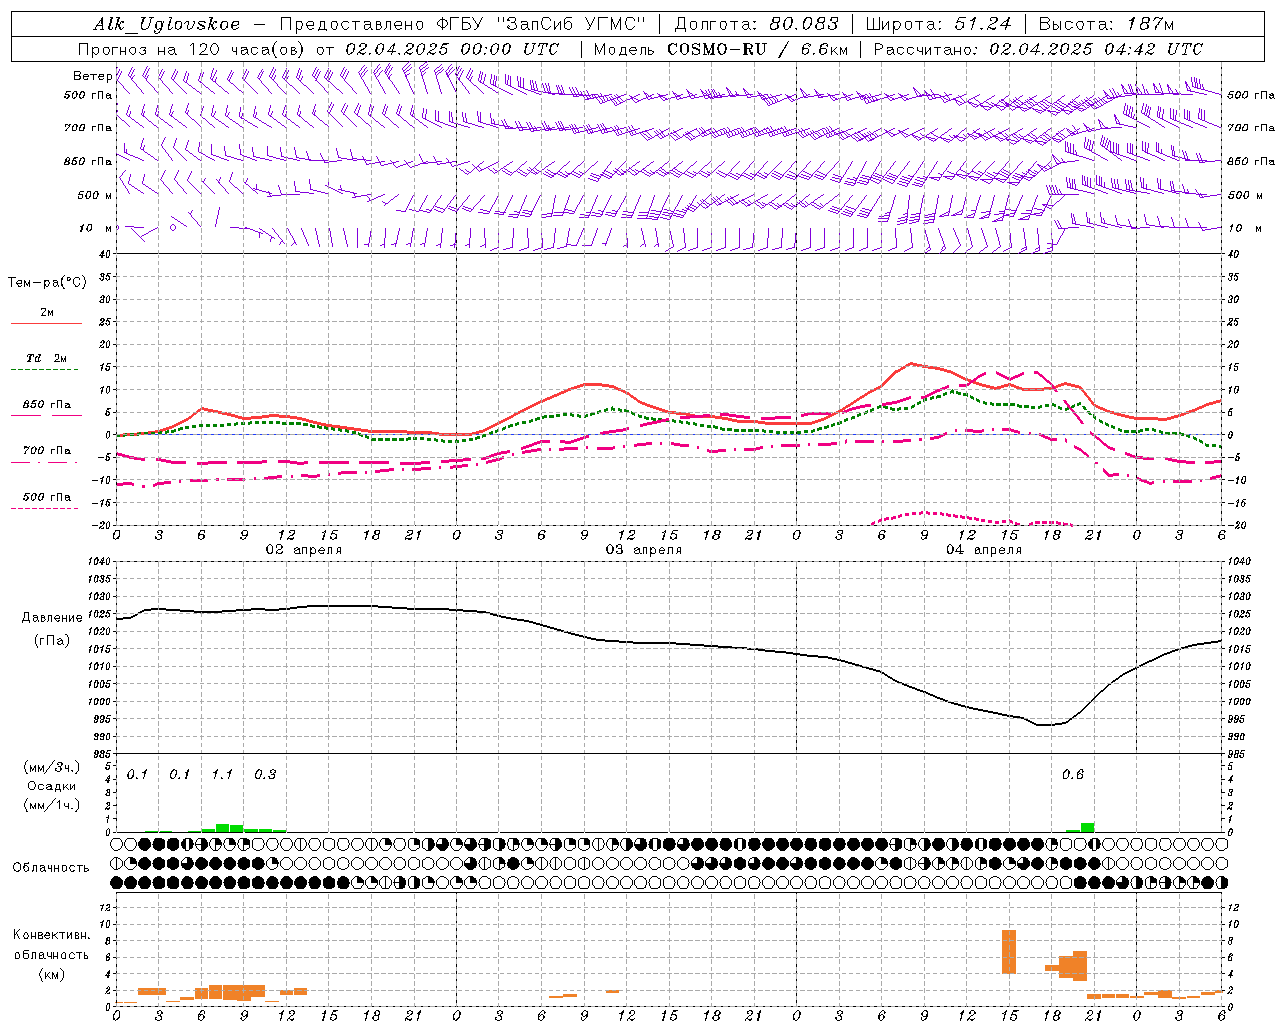Click the date label "02 апреля"

pyautogui.click(x=303, y=550)
